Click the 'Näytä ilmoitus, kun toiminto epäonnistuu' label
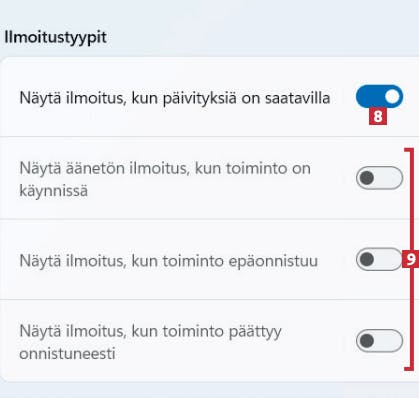The width and height of the screenshot is (419, 398). tap(168, 261)
